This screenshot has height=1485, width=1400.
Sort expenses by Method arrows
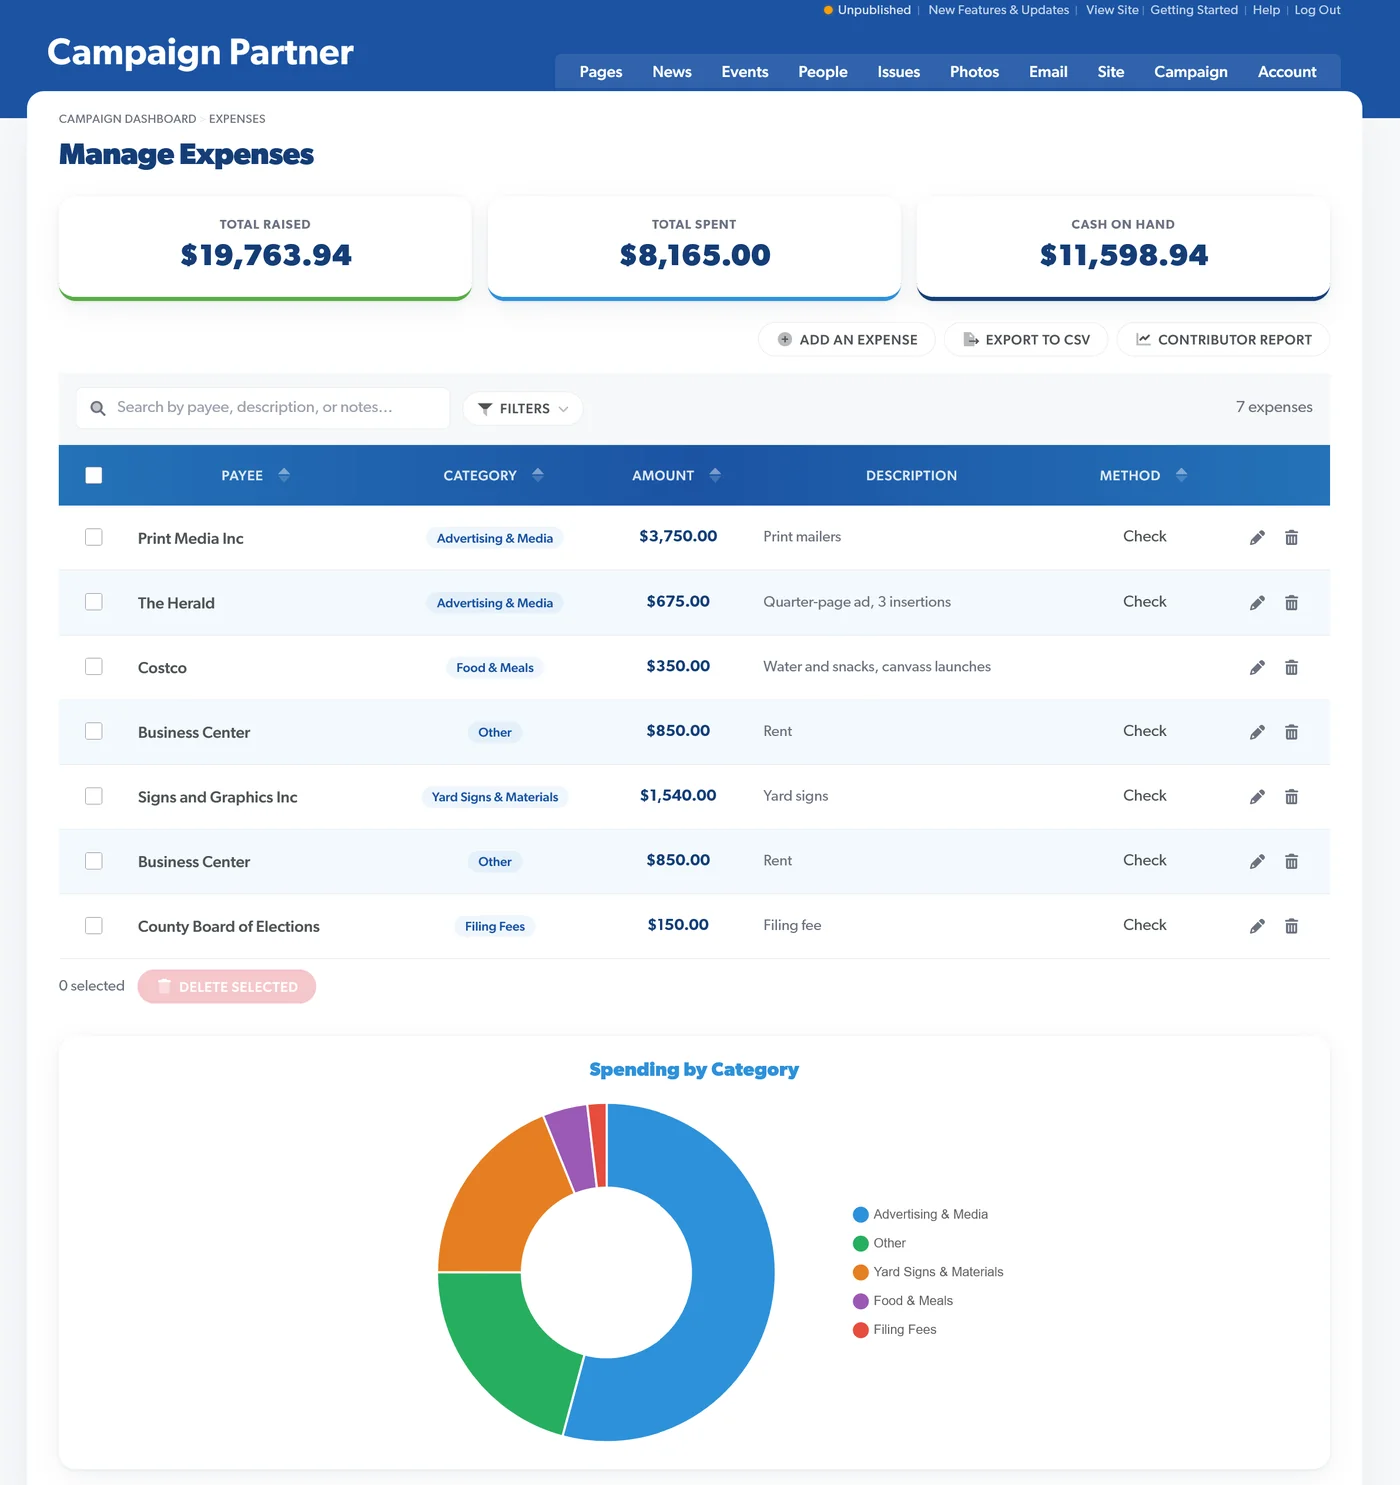point(1182,475)
